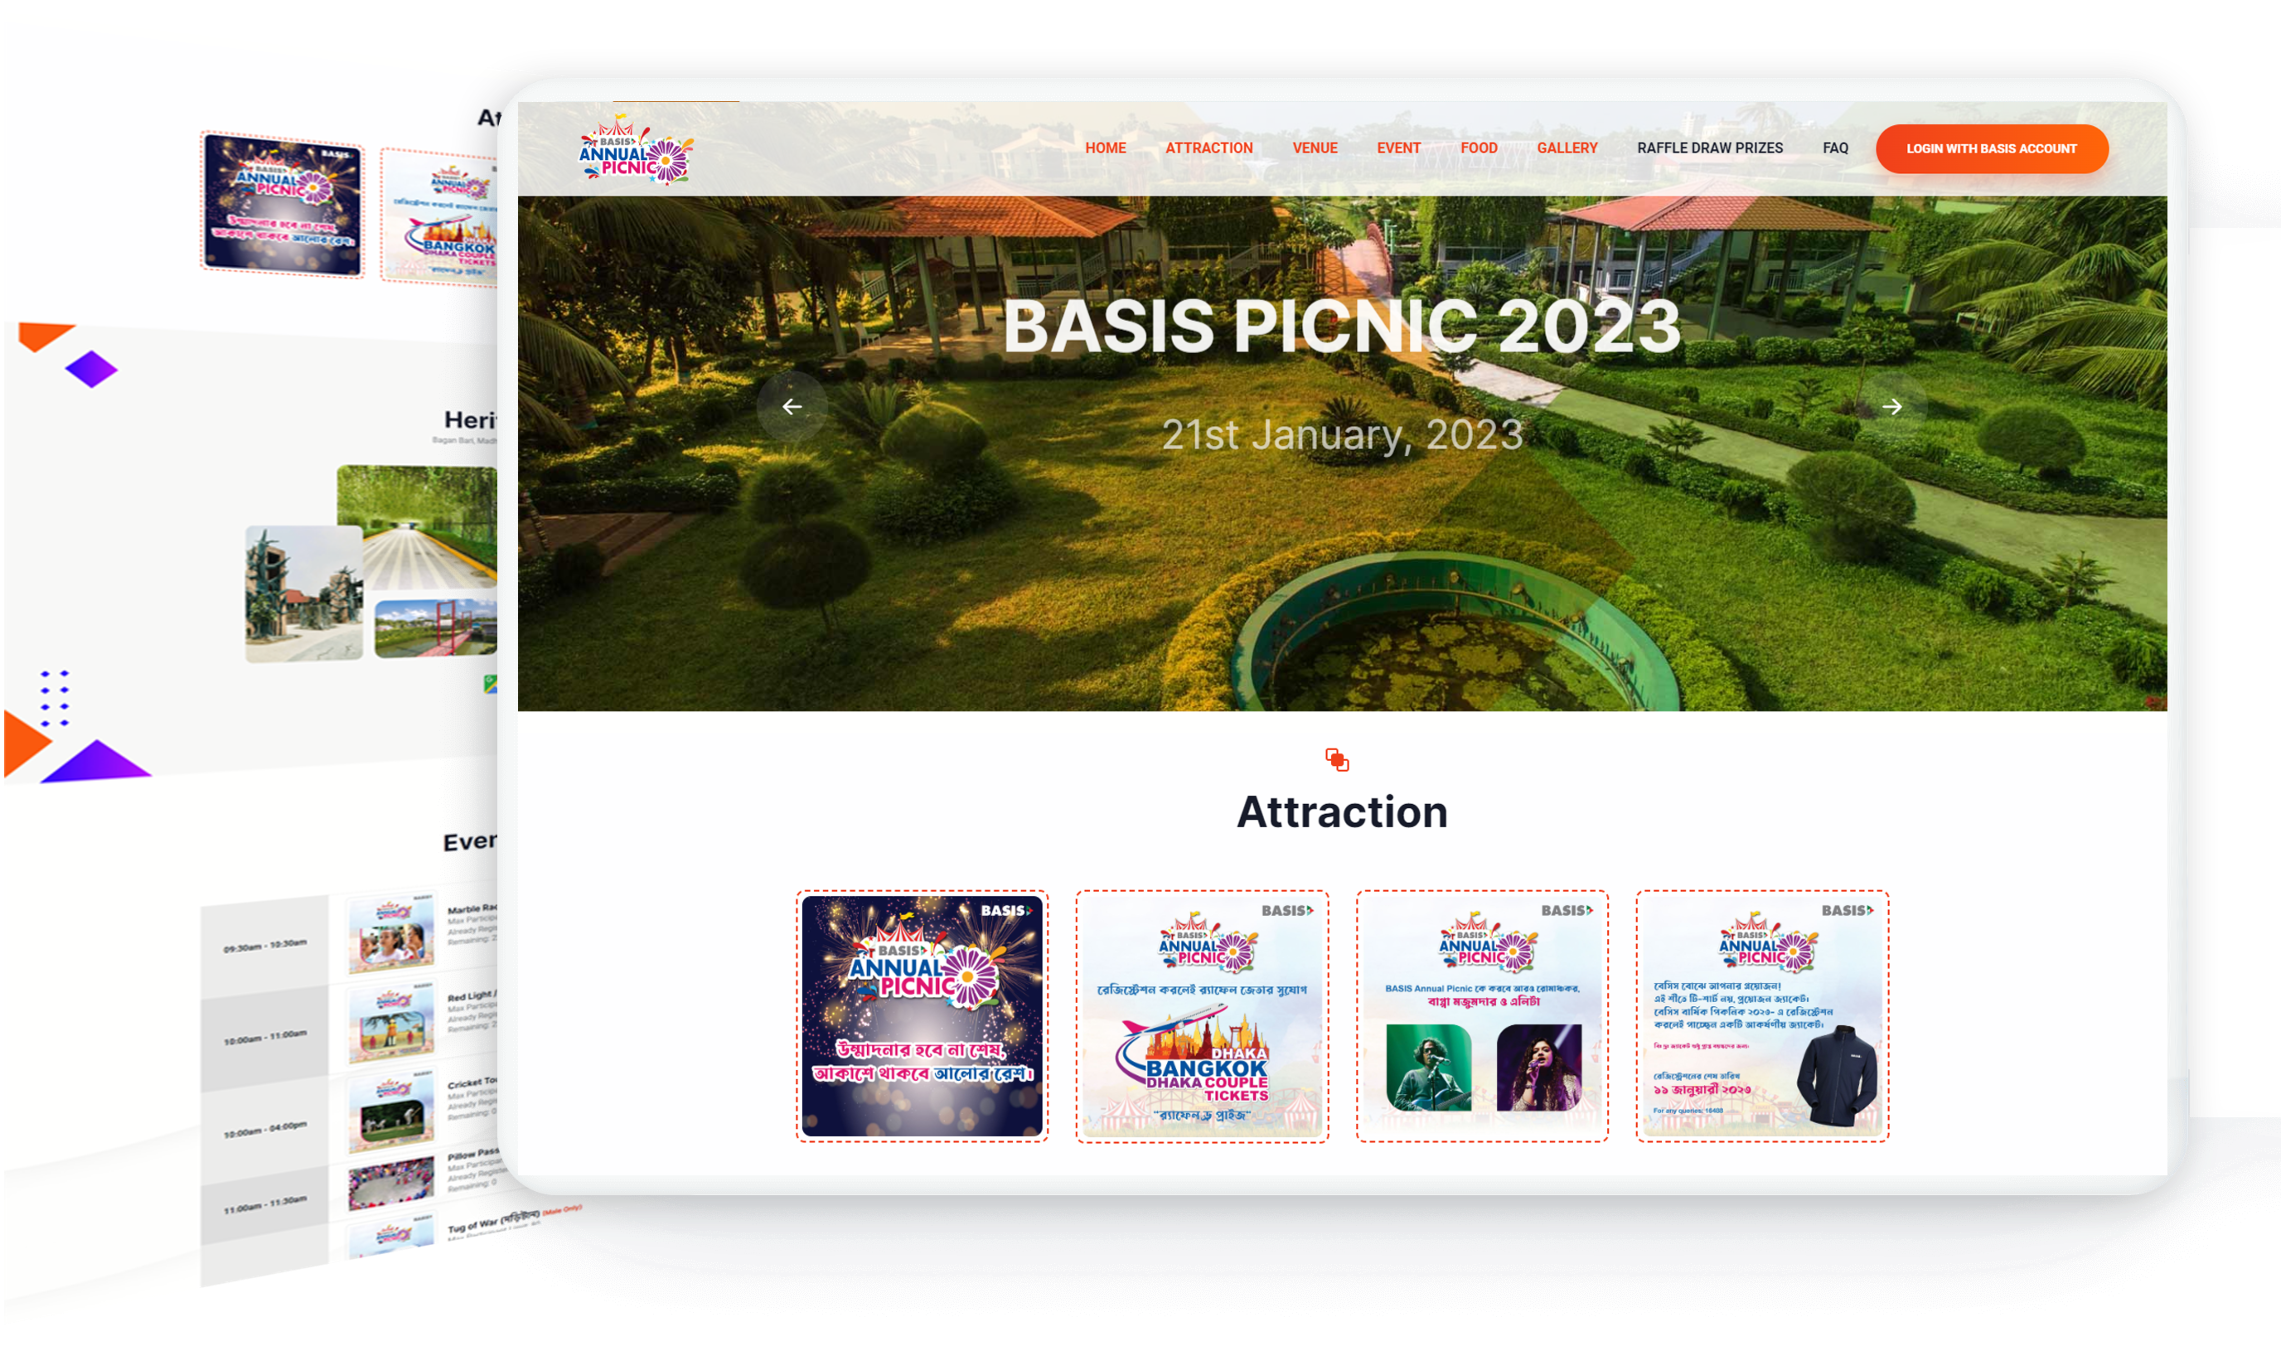Open the FOOD menu item
2281x1356 pixels.
[x=1478, y=148]
